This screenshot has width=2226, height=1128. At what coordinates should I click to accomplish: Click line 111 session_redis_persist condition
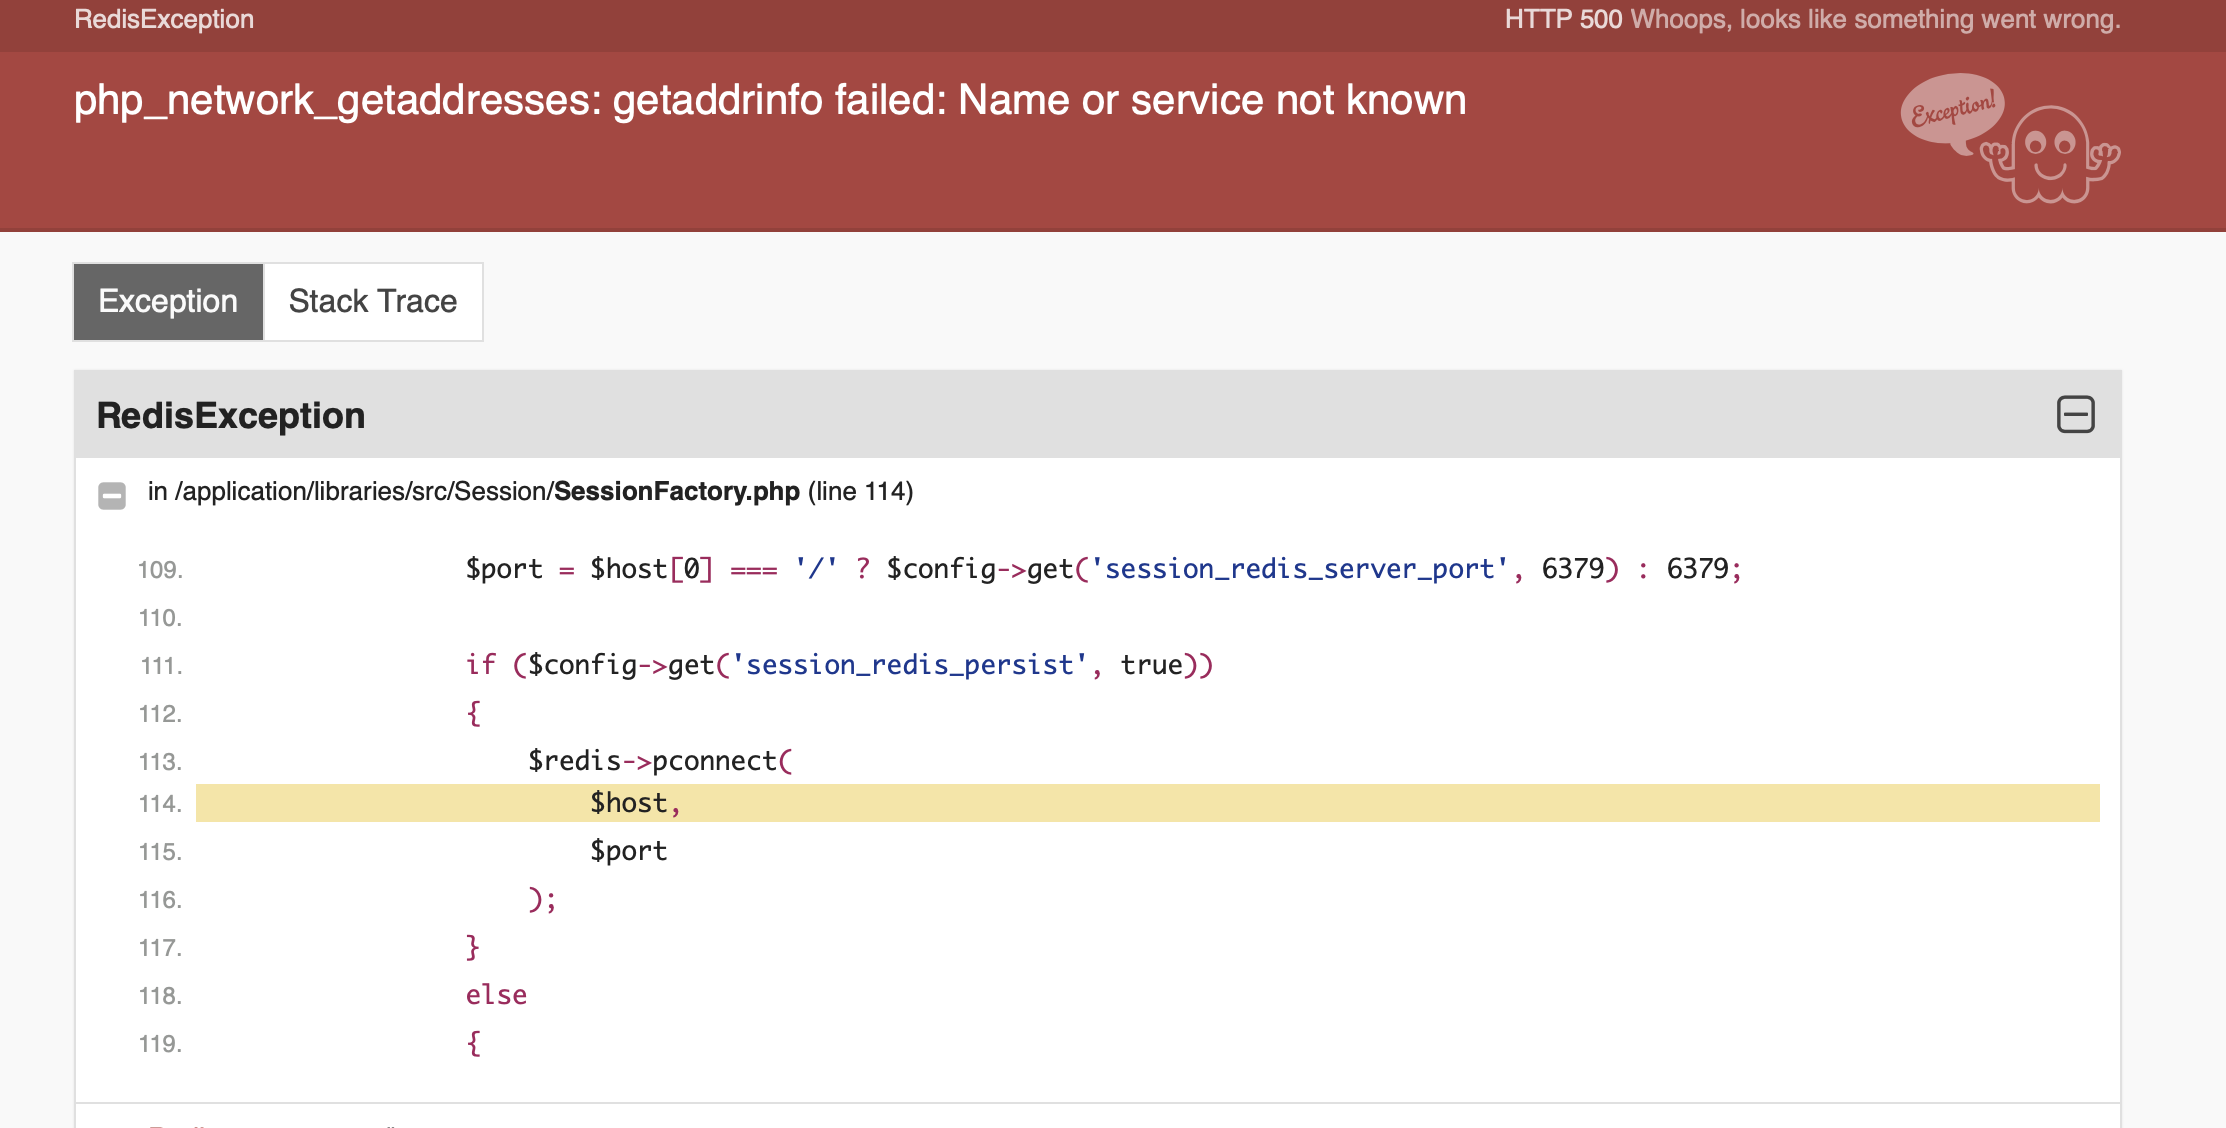coord(839,665)
